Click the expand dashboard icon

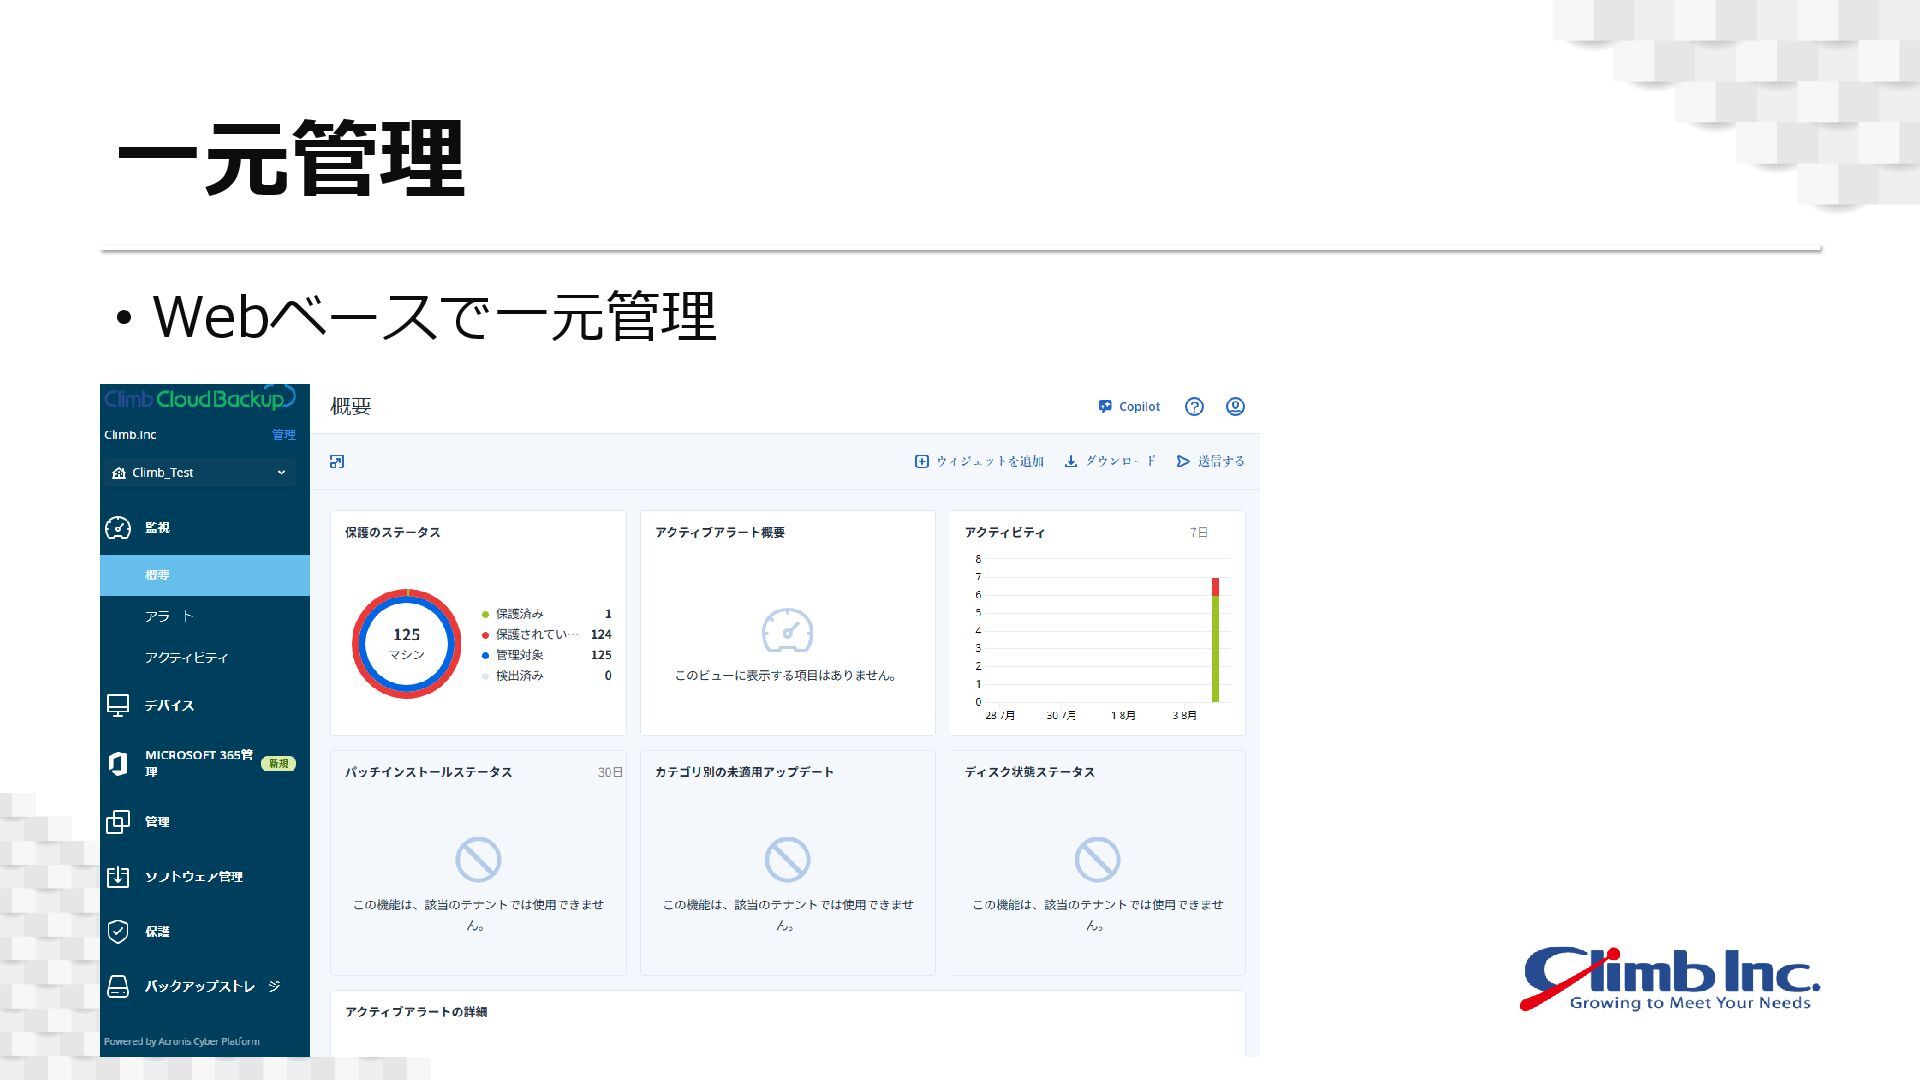337,461
